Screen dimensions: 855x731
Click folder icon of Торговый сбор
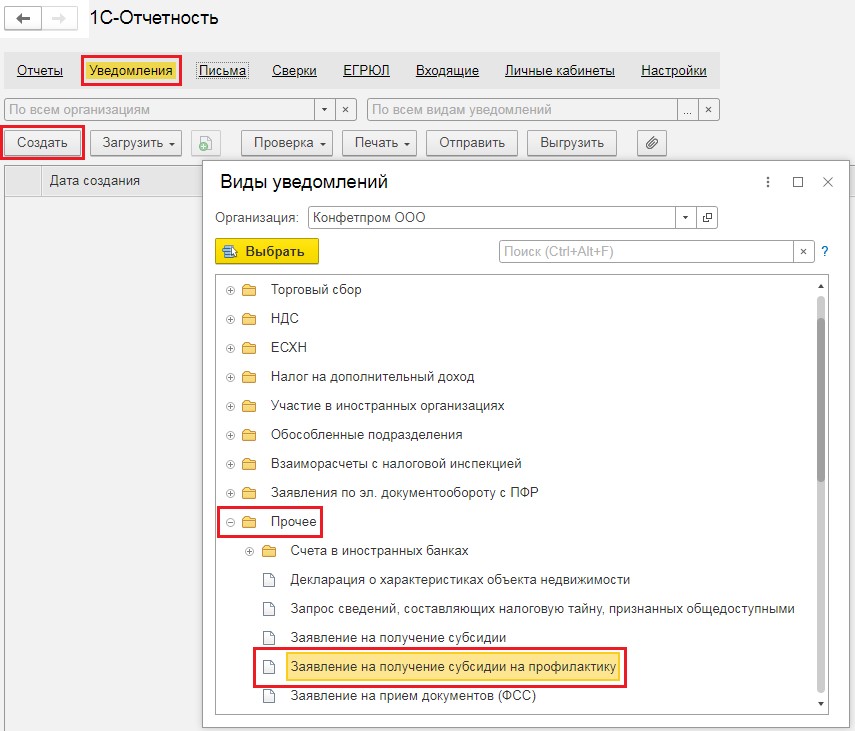point(249,290)
